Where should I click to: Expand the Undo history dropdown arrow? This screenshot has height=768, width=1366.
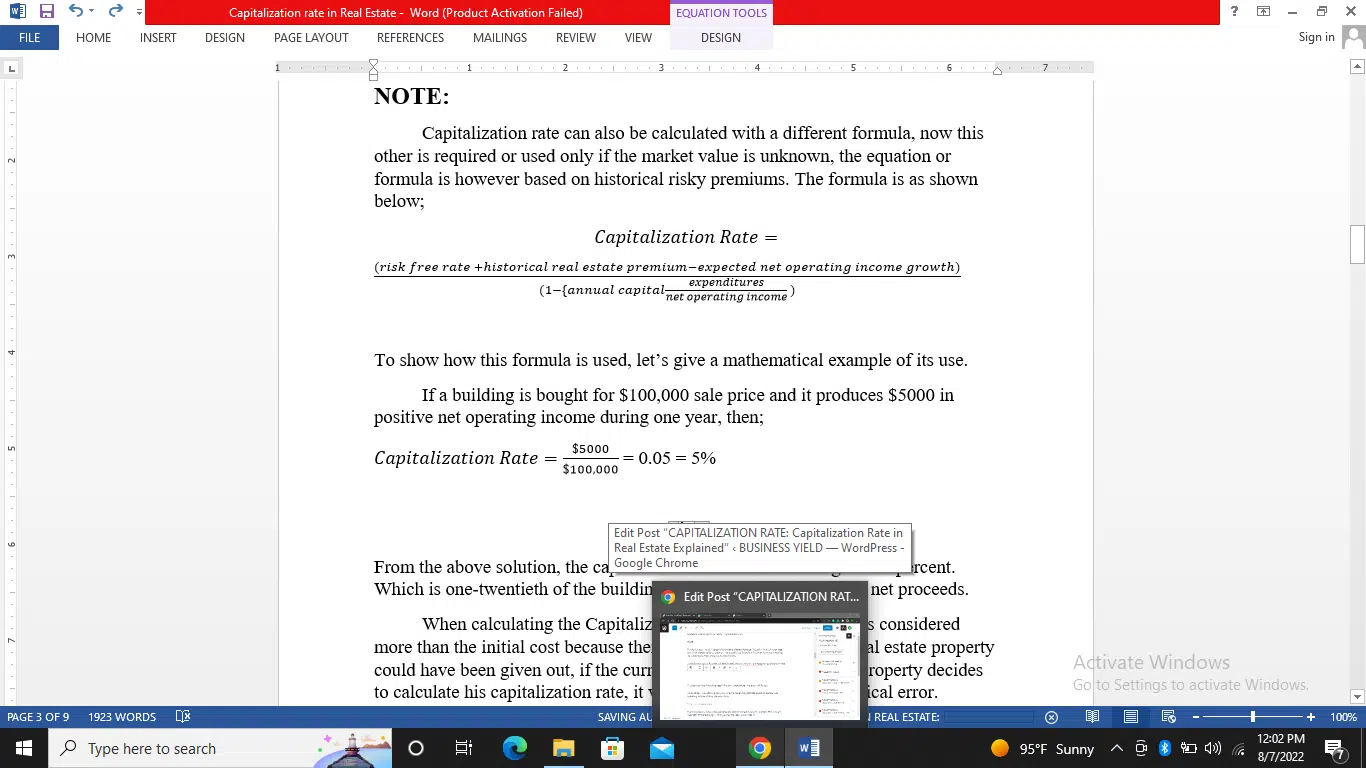tap(91, 12)
